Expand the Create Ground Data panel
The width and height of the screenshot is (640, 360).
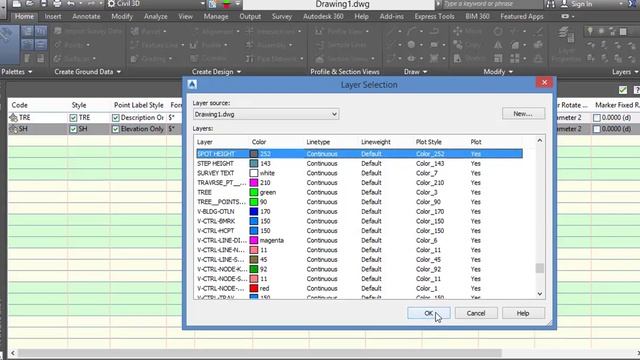coord(88,72)
